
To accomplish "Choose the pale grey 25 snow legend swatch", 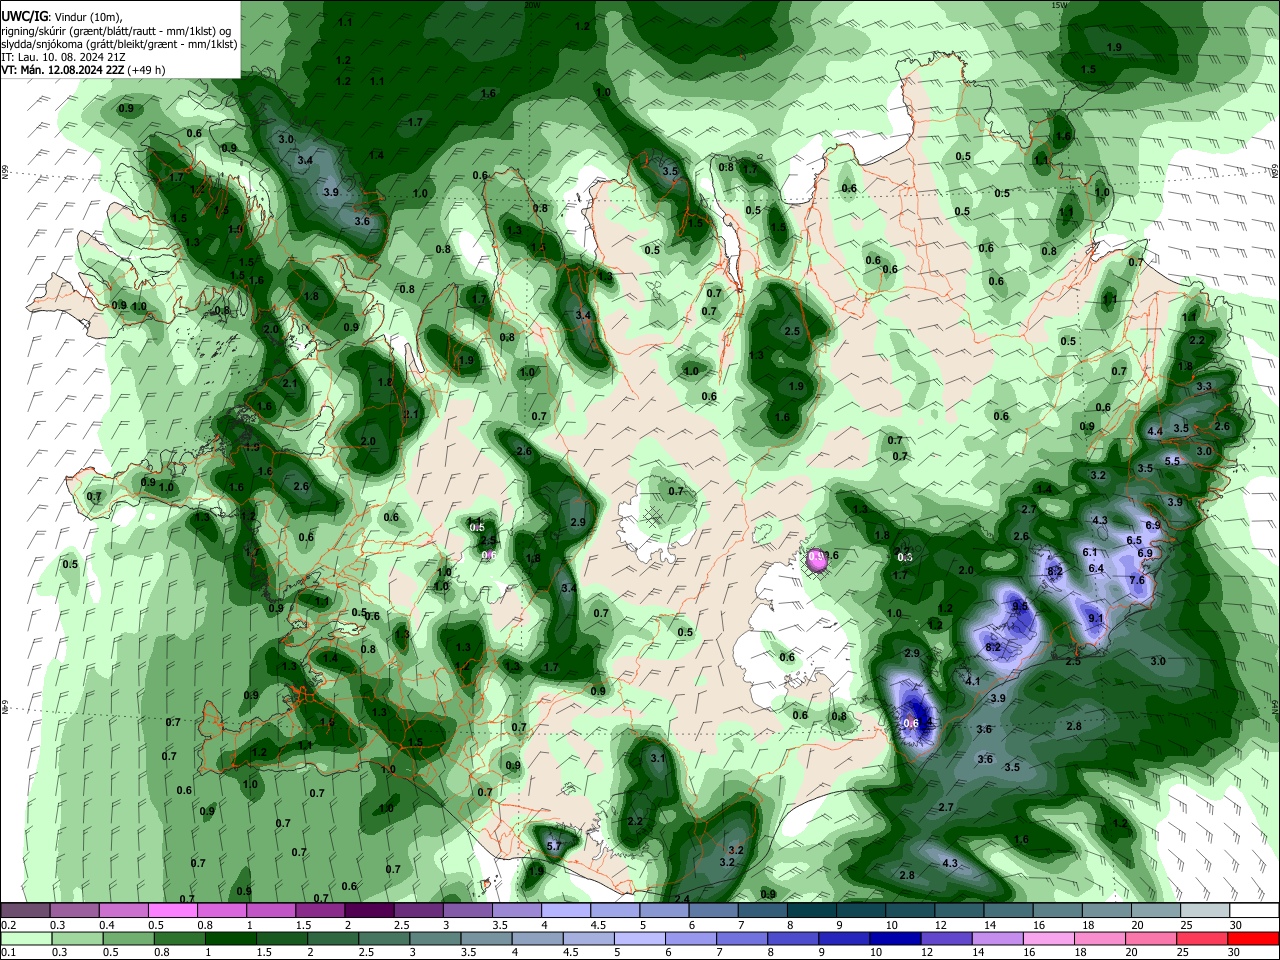I will point(1206,911).
